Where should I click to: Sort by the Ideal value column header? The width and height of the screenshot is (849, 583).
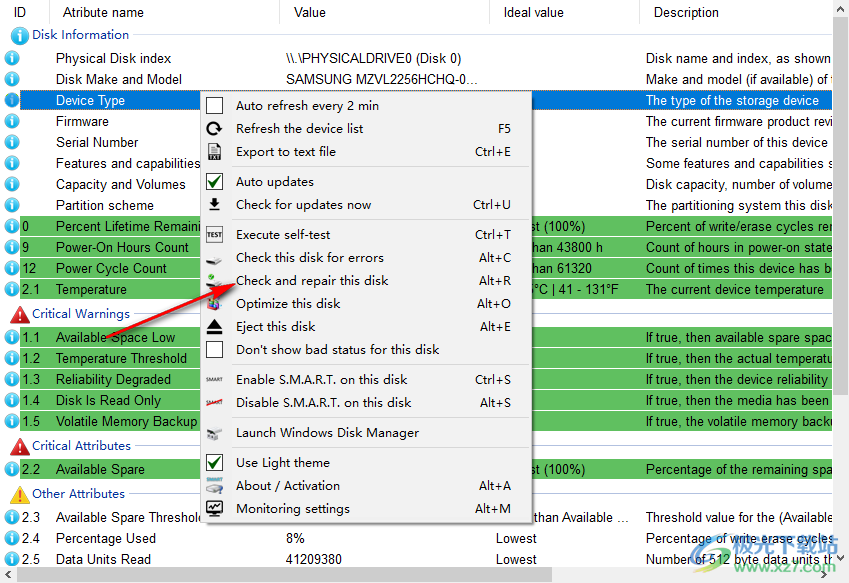[x=533, y=13]
